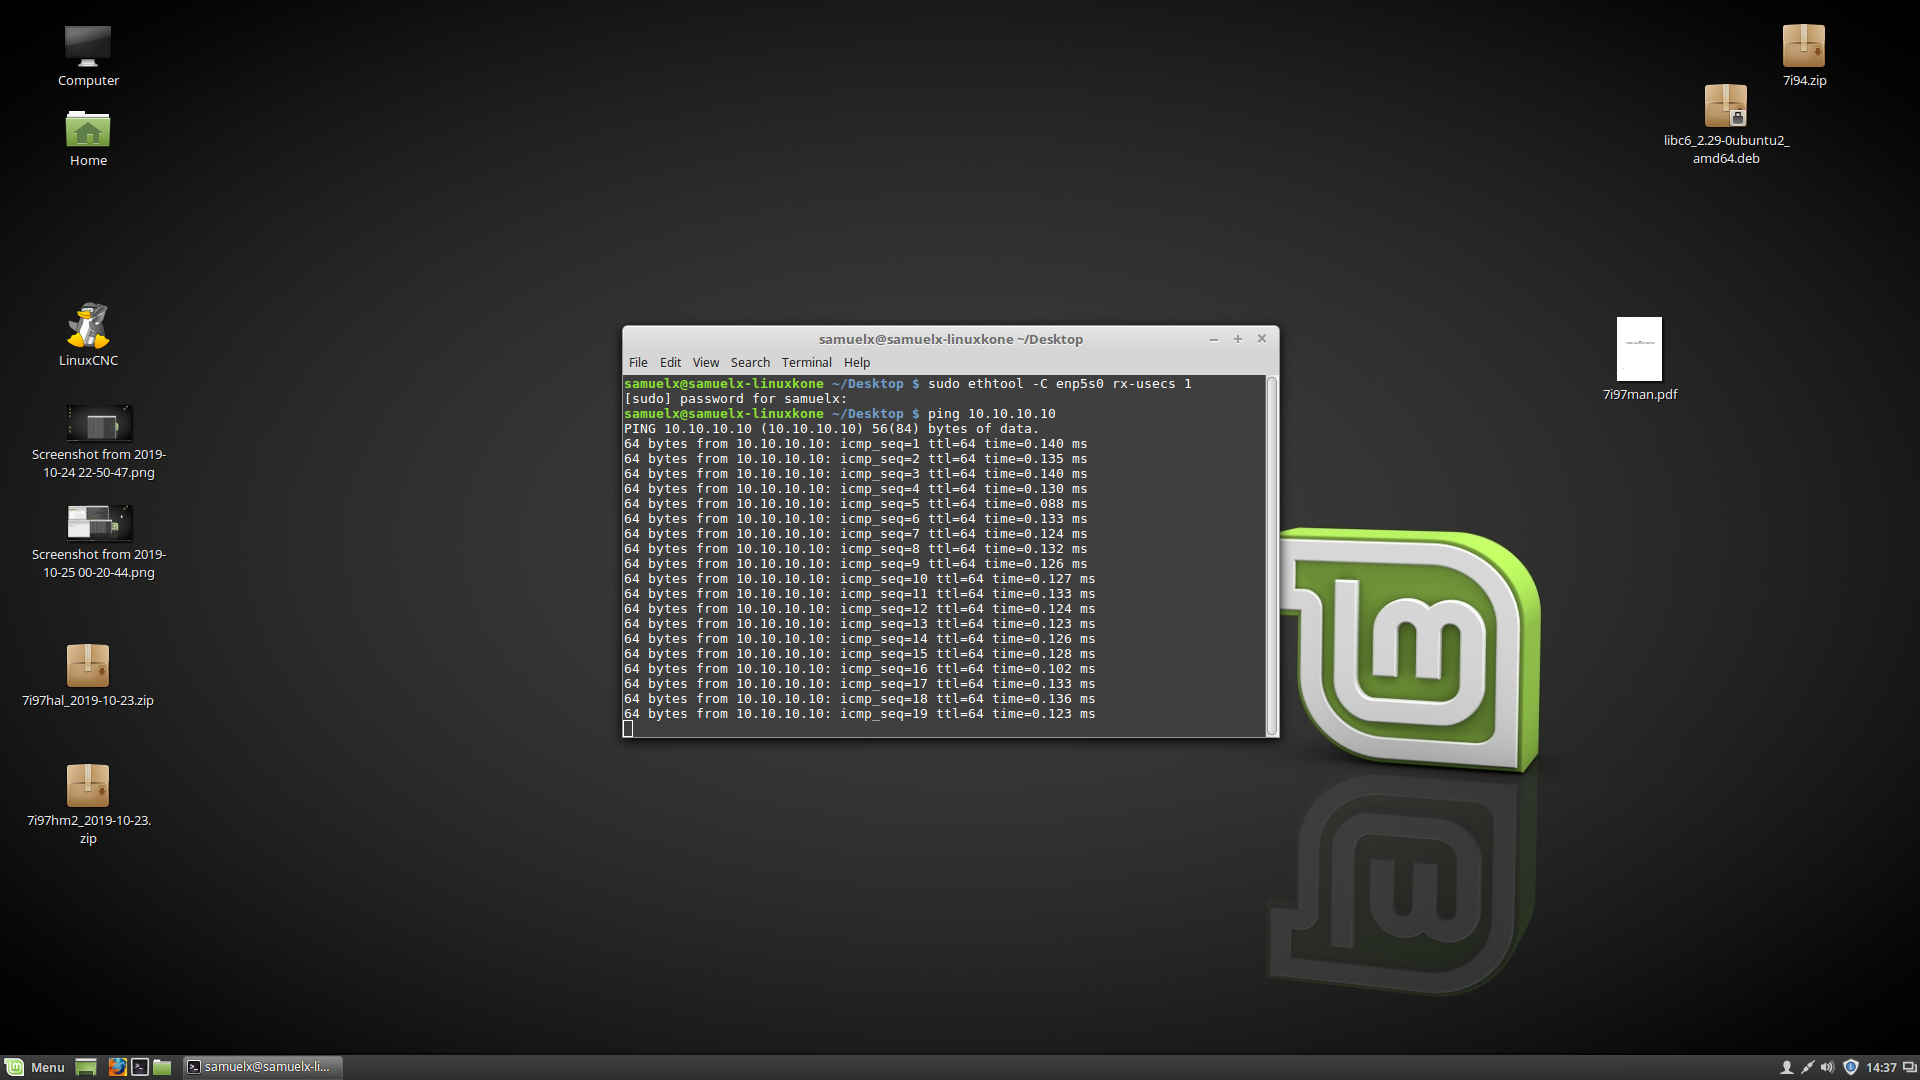Select the LinuxCNC desktop launcher

tap(88, 325)
